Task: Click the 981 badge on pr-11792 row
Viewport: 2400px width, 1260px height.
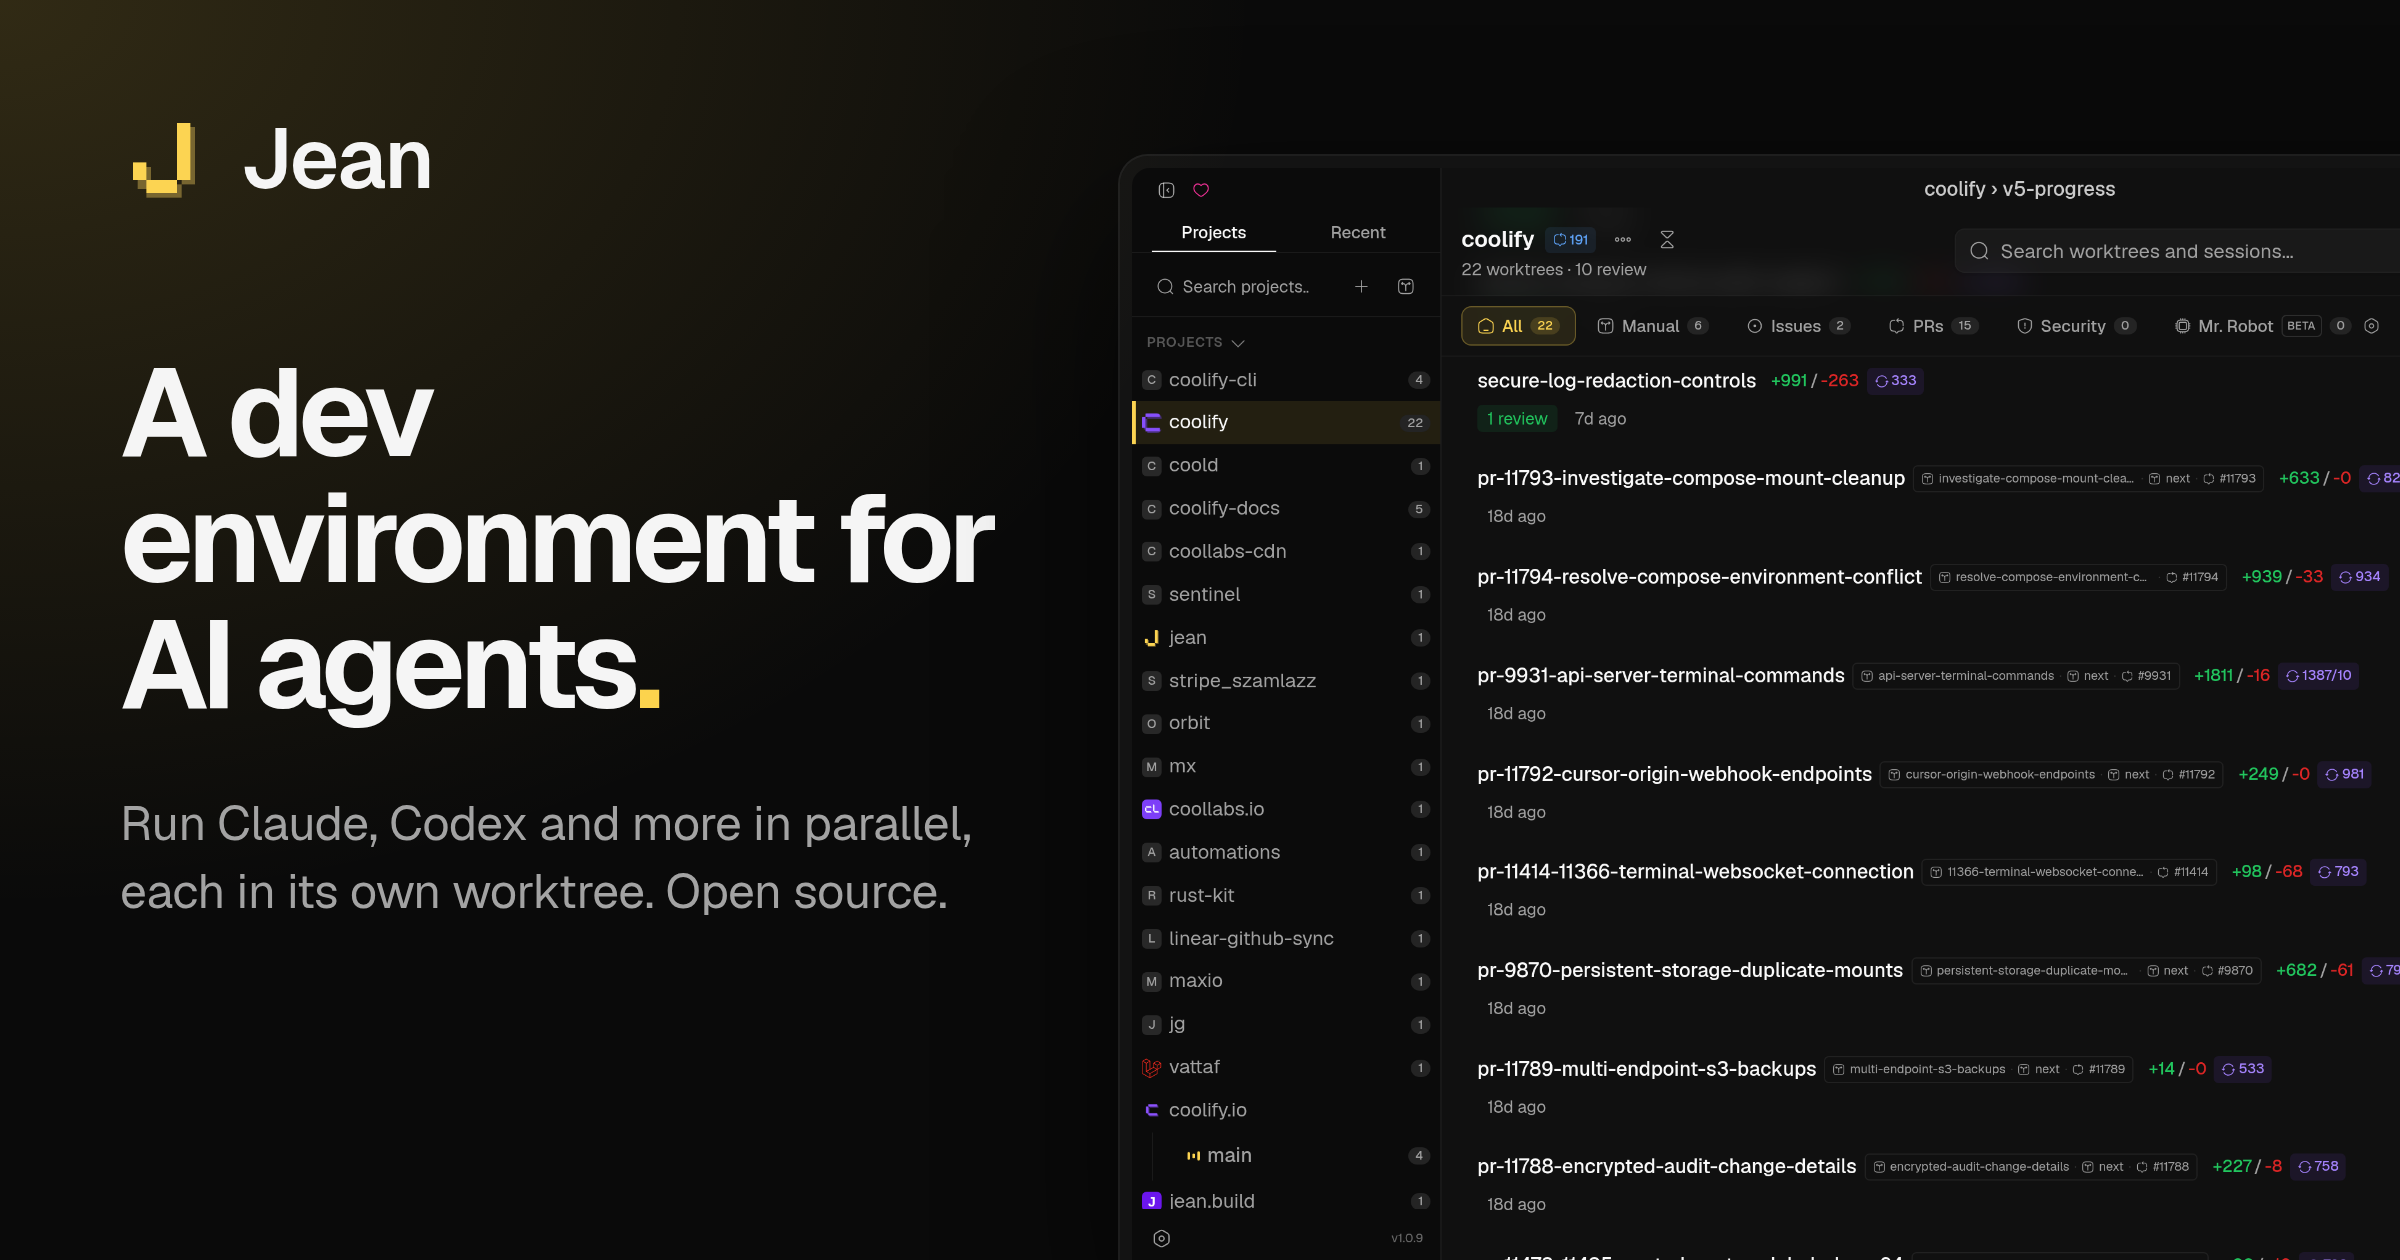Action: (x=2344, y=774)
